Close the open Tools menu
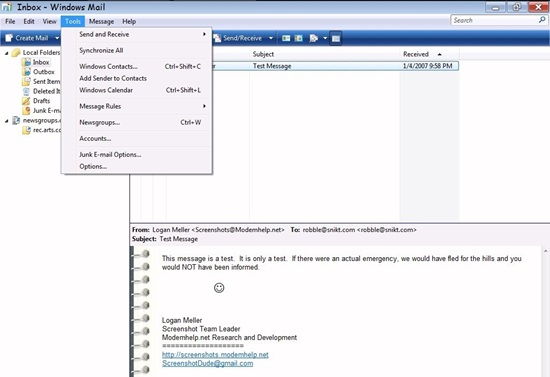The height and width of the screenshot is (377, 550). click(x=73, y=21)
